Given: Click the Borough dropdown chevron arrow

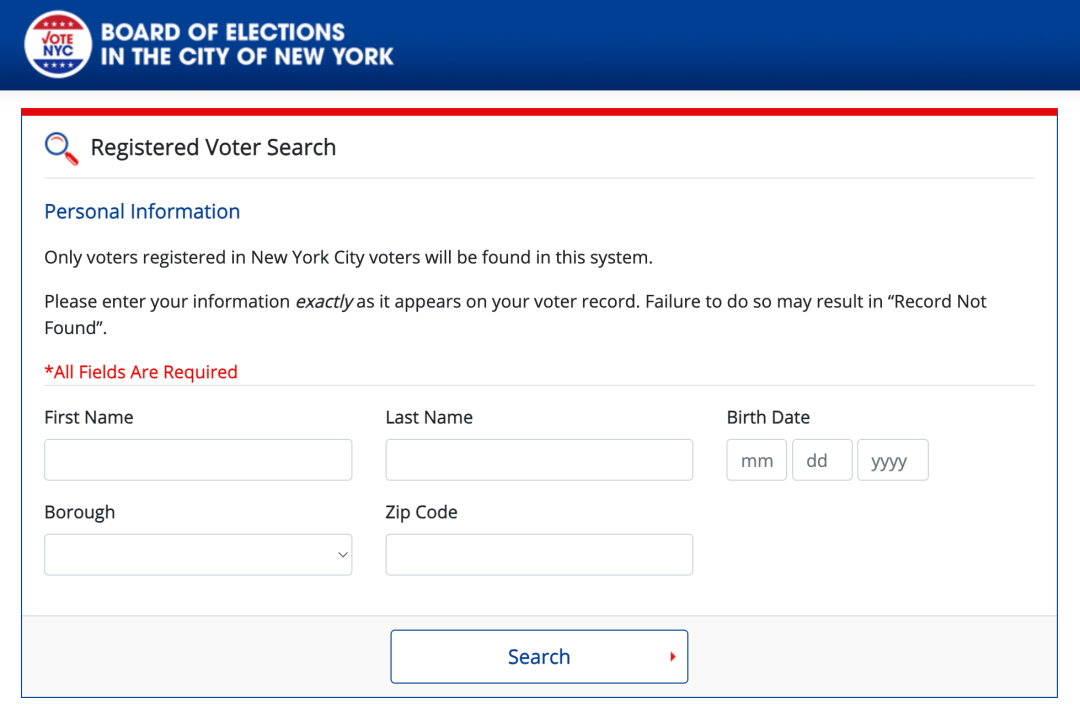Looking at the screenshot, I should 342,555.
